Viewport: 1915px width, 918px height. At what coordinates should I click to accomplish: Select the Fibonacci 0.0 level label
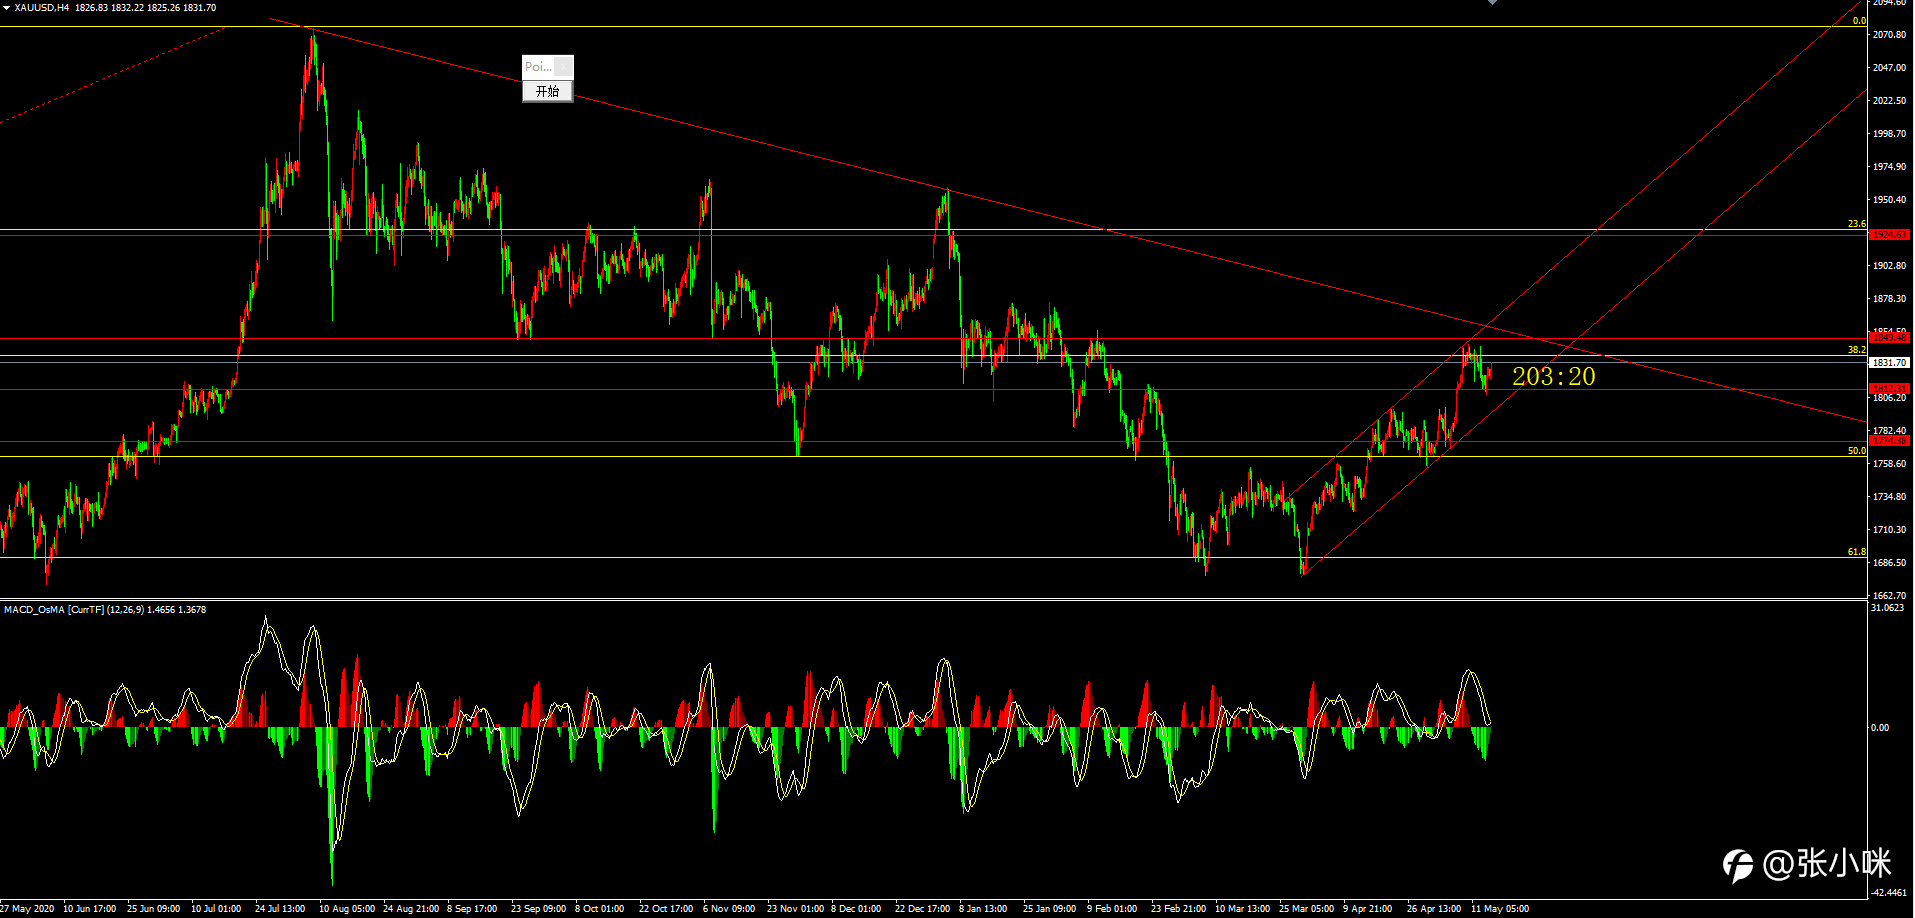1859,21
